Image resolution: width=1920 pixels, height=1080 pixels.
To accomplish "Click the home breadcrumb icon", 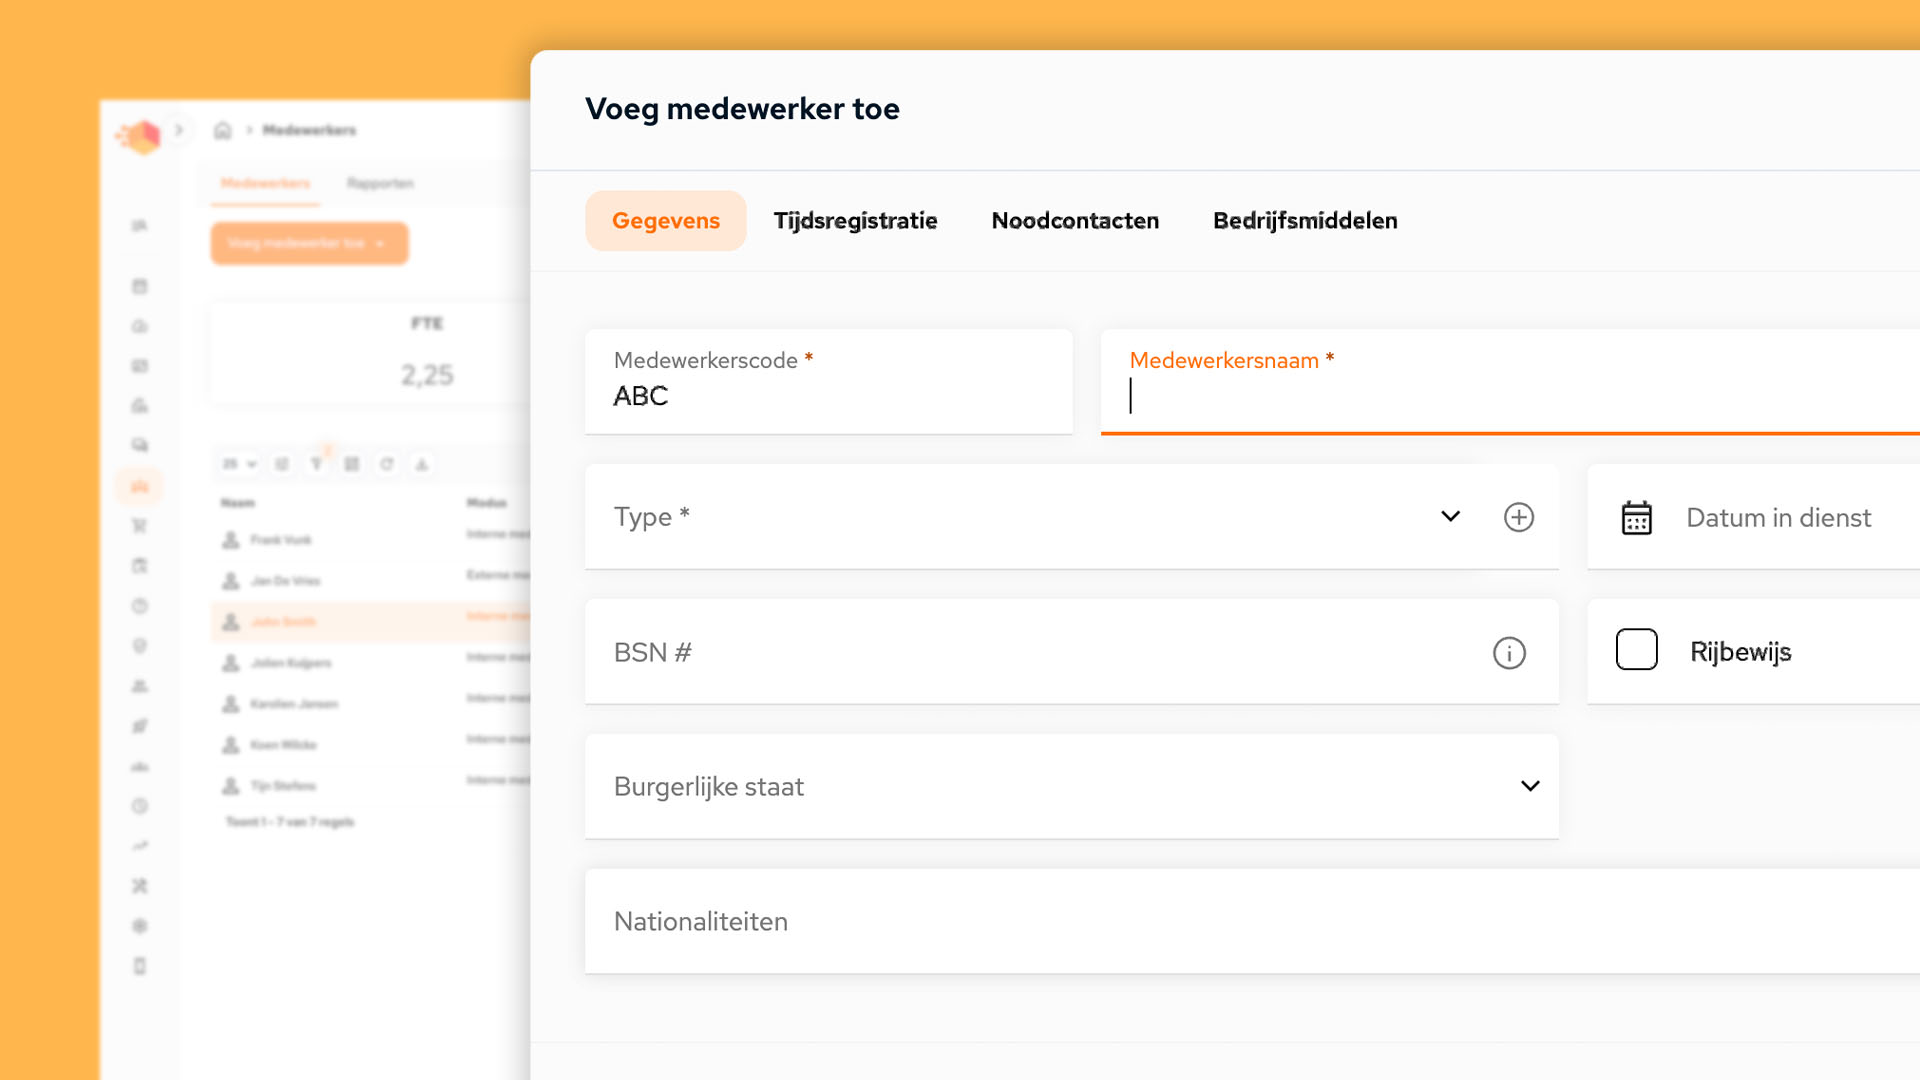I will click(223, 130).
